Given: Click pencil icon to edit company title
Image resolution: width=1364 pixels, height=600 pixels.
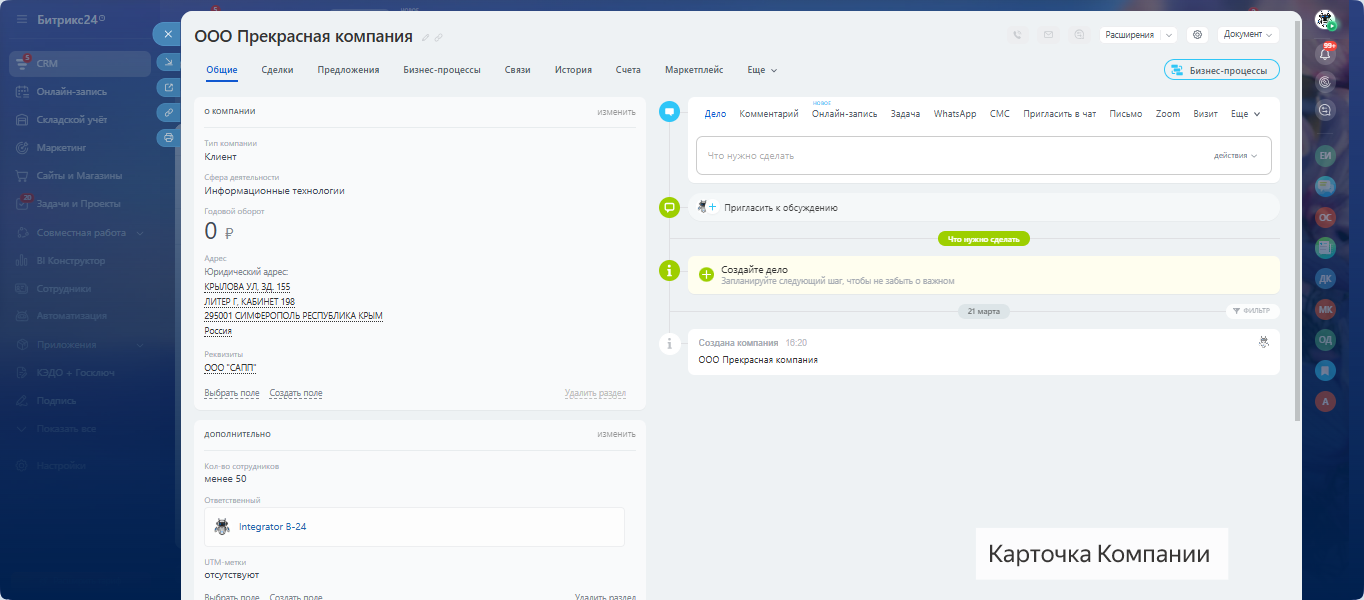Looking at the screenshot, I should coord(425,38).
